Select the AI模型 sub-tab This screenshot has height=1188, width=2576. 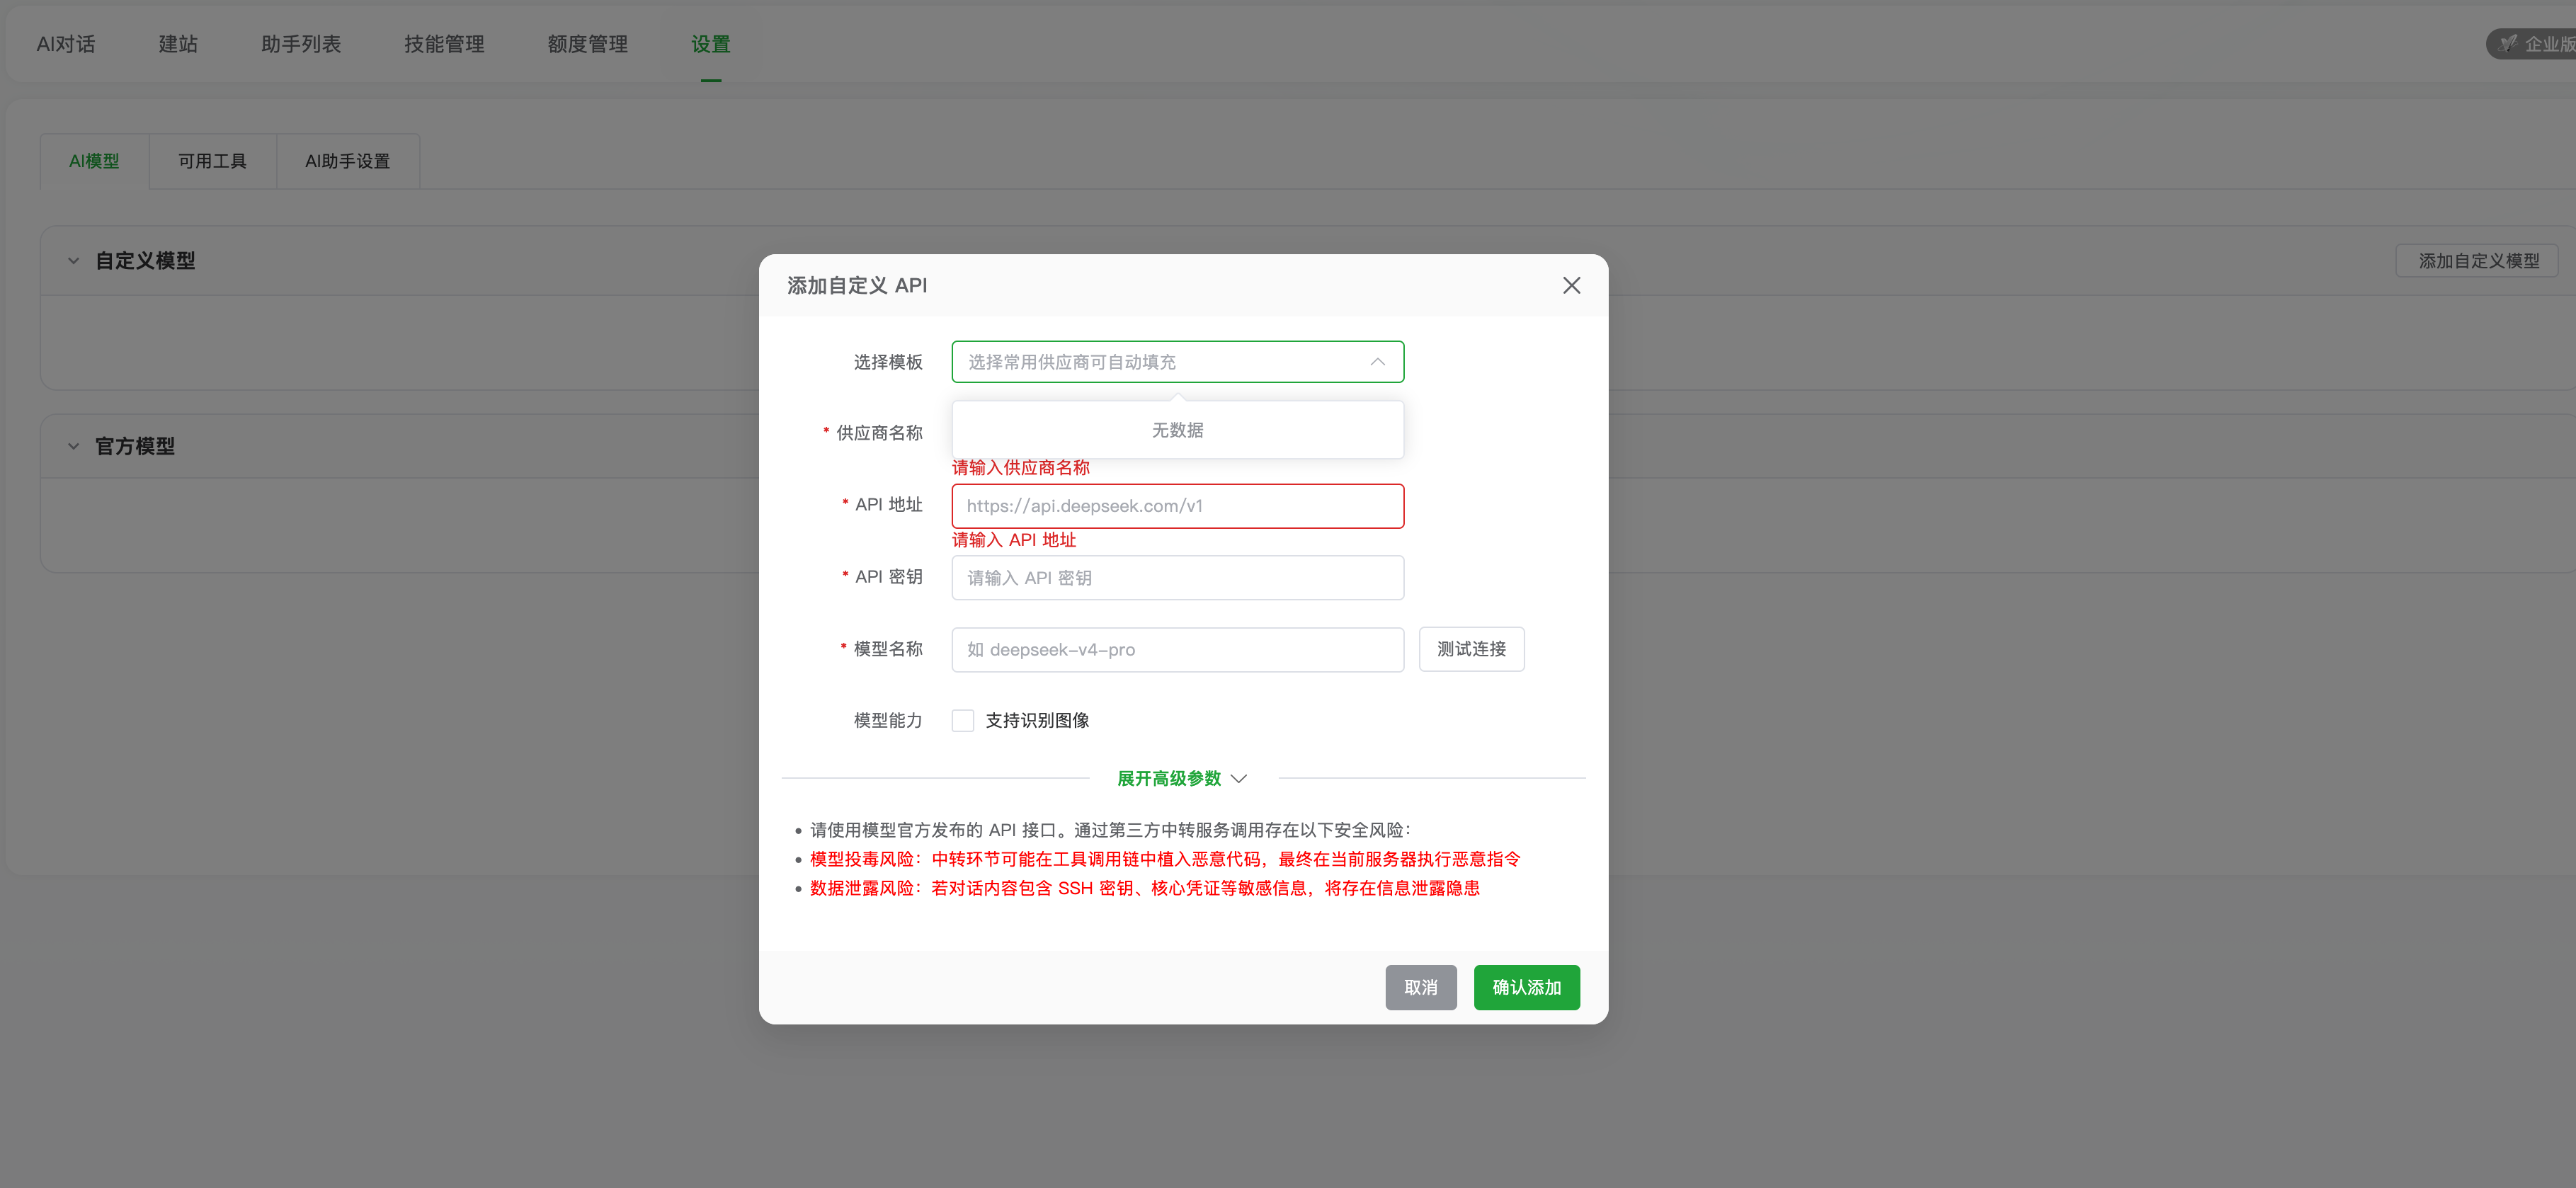(94, 161)
